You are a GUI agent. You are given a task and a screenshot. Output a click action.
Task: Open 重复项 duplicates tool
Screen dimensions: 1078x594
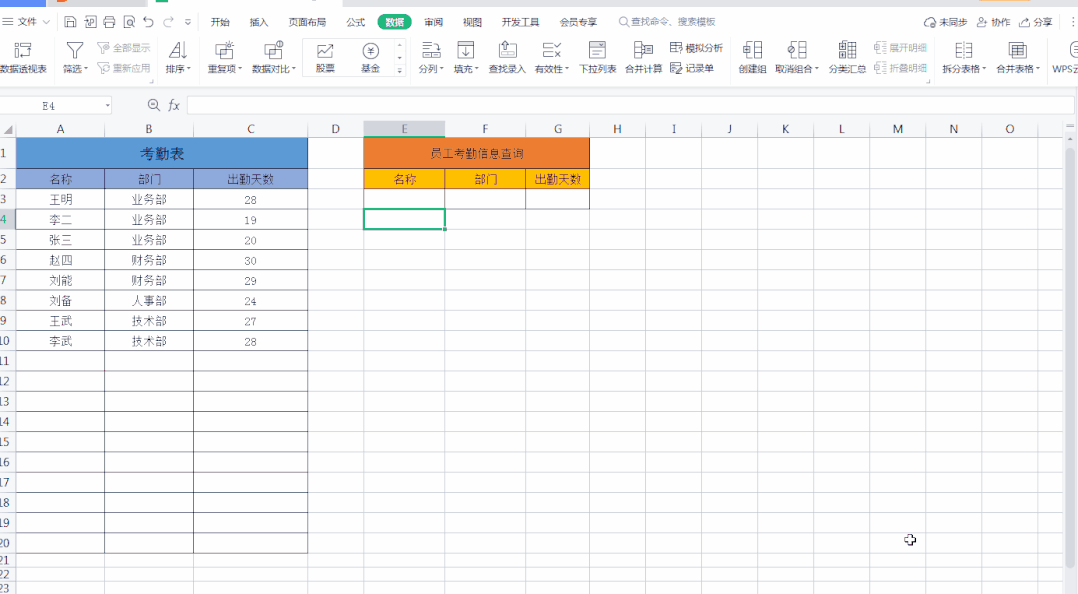click(225, 57)
